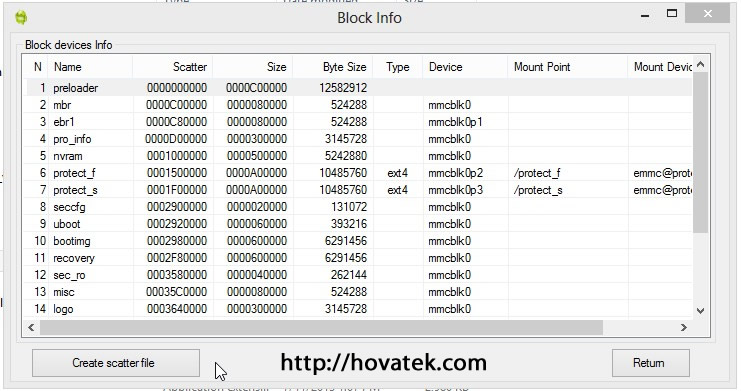The height and width of the screenshot is (391, 741).
Task: Sort by the Scatter column header
Action: click(172, 67)
